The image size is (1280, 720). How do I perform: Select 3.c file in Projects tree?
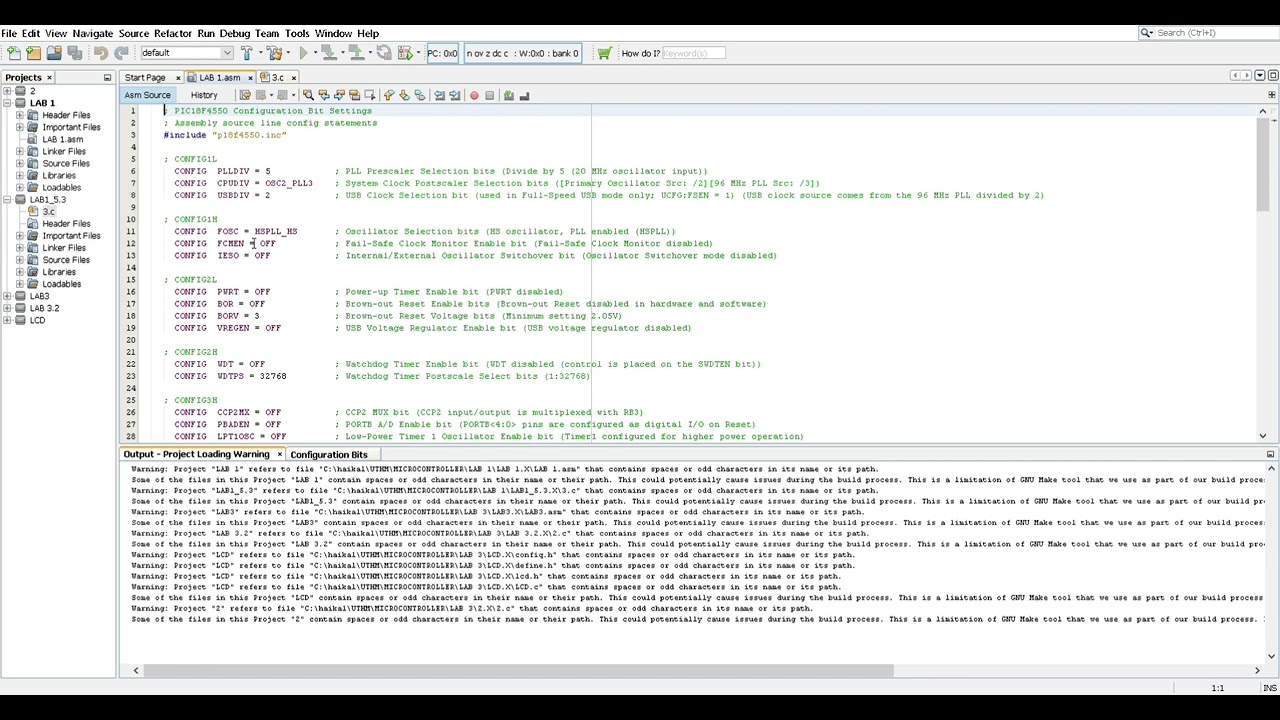coord(48,212)
